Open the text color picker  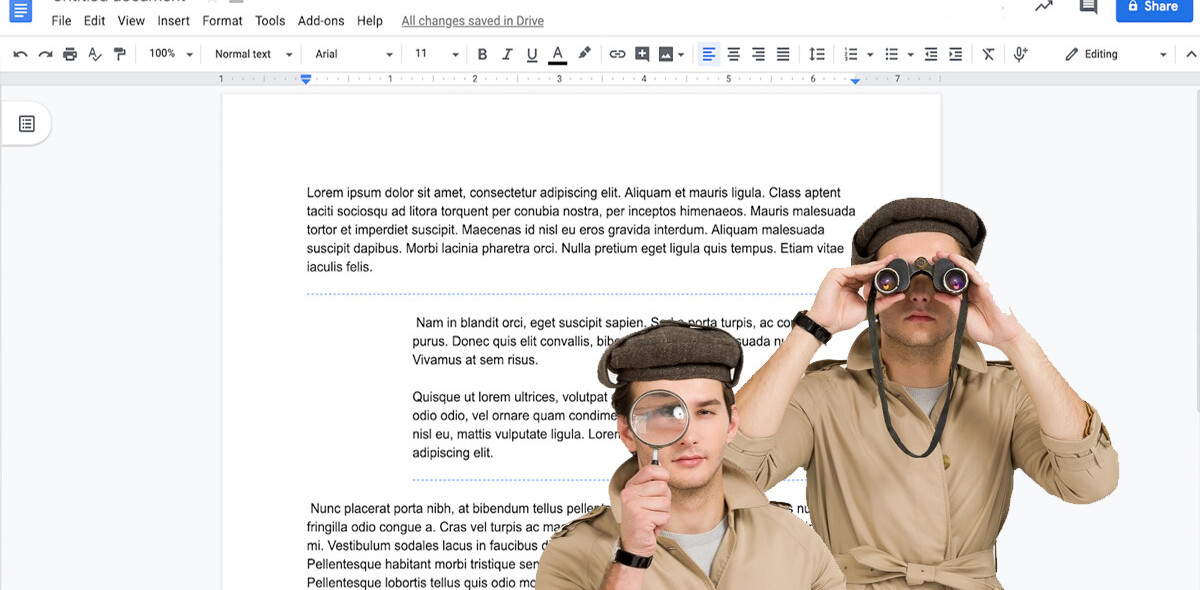(557, 54)
